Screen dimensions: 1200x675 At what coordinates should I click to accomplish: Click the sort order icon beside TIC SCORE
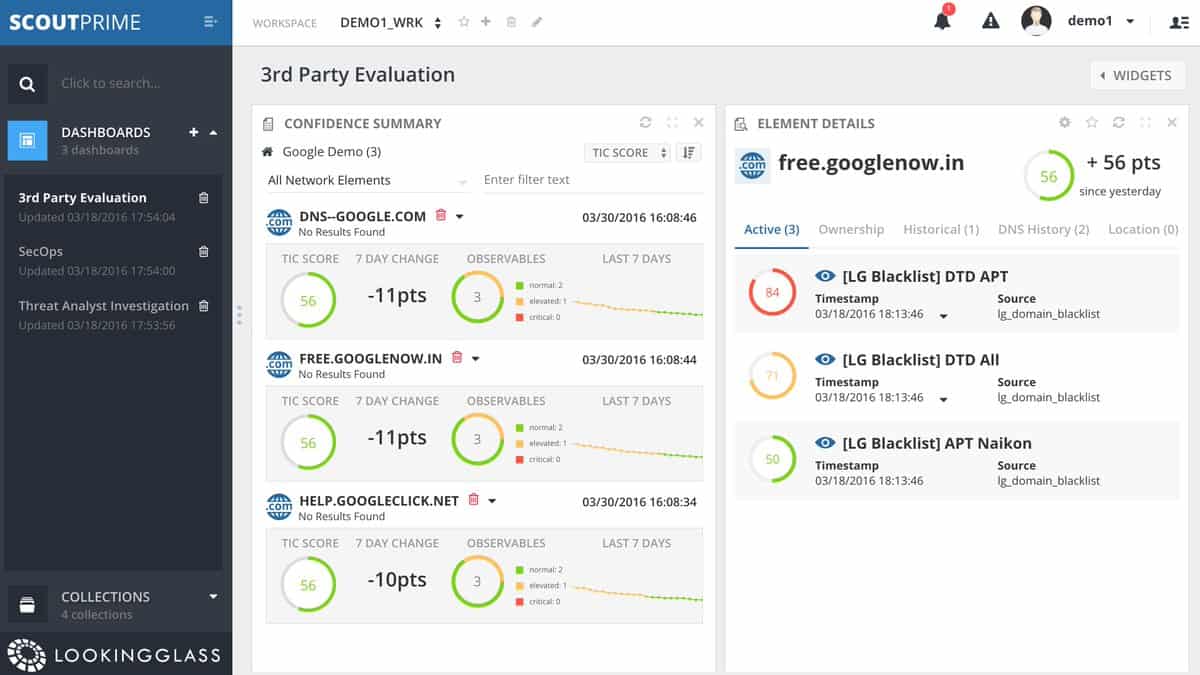(x=689, y=152)
